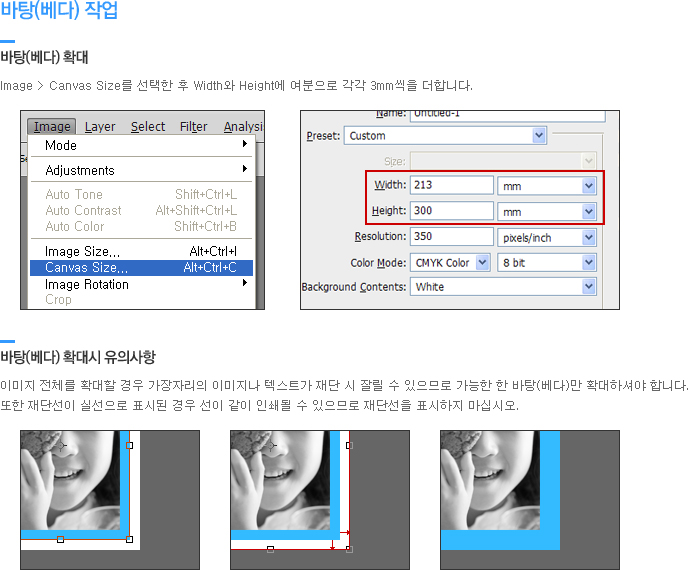Screen dimensions: 700x570
Task: Open the Preset dropdown showing Custom
Action: pos(445,136)
